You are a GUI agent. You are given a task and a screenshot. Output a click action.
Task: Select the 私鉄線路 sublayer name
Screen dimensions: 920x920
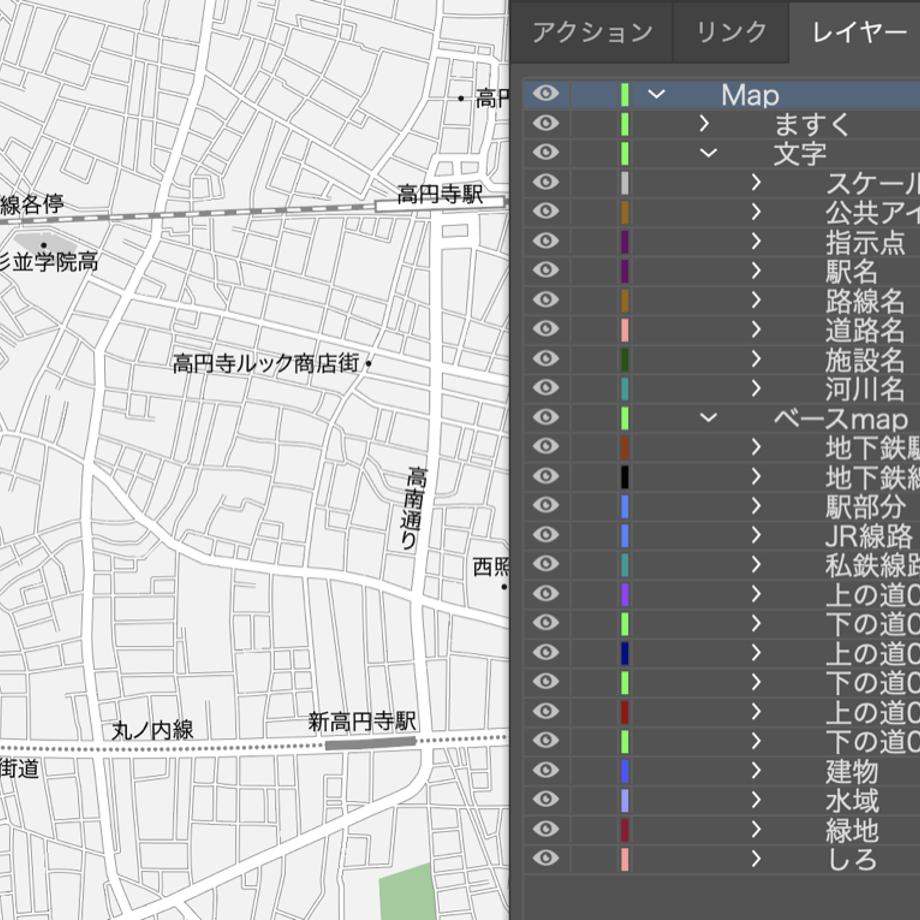[872, 565]
